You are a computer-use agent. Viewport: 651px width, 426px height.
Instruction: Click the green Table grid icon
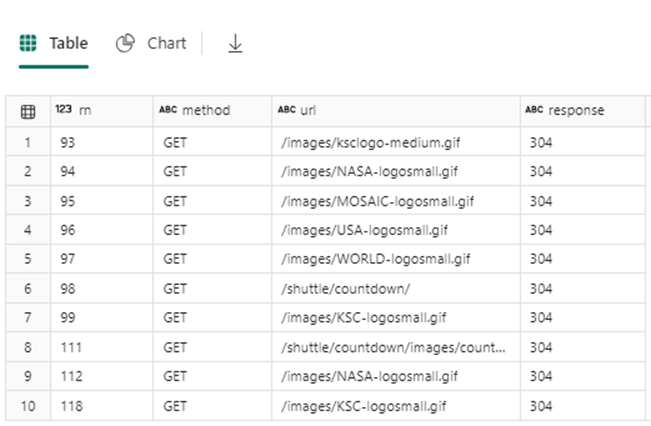point(28,44)
